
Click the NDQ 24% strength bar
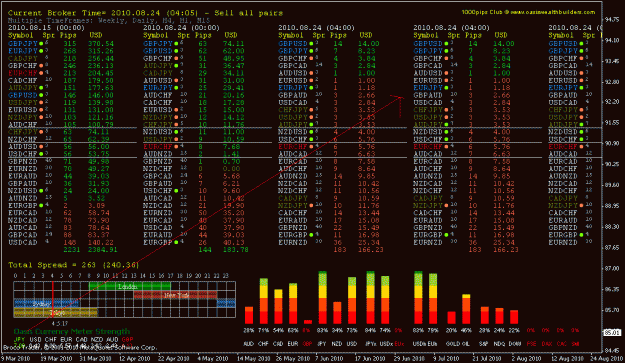(499, 316)
